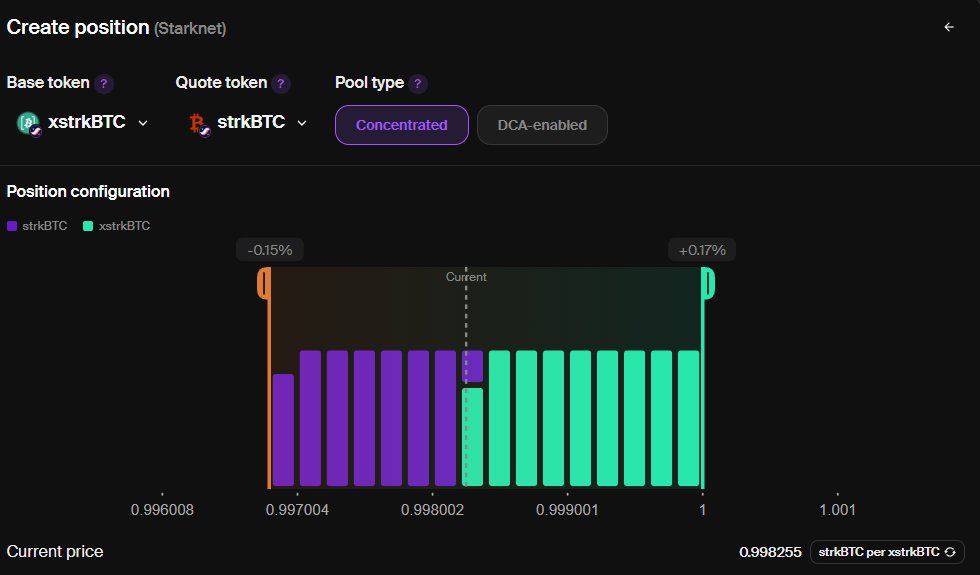Click the back arrow icon
Image resolution: width=980 pixels, height=575 pixels.
pos(949,27)
